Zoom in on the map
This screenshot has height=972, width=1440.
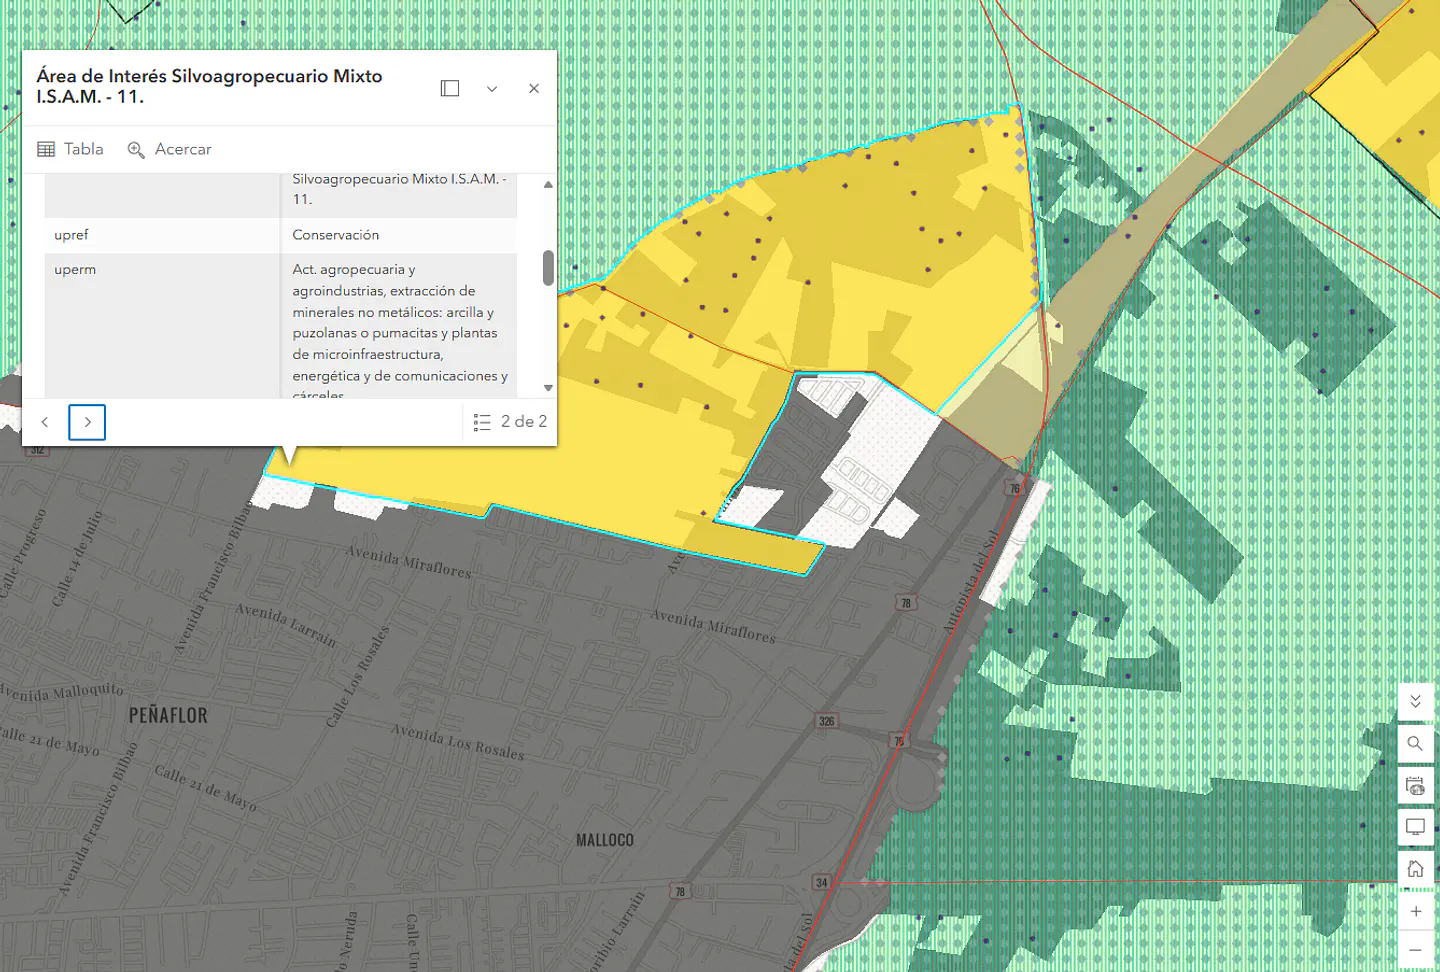1415,911
